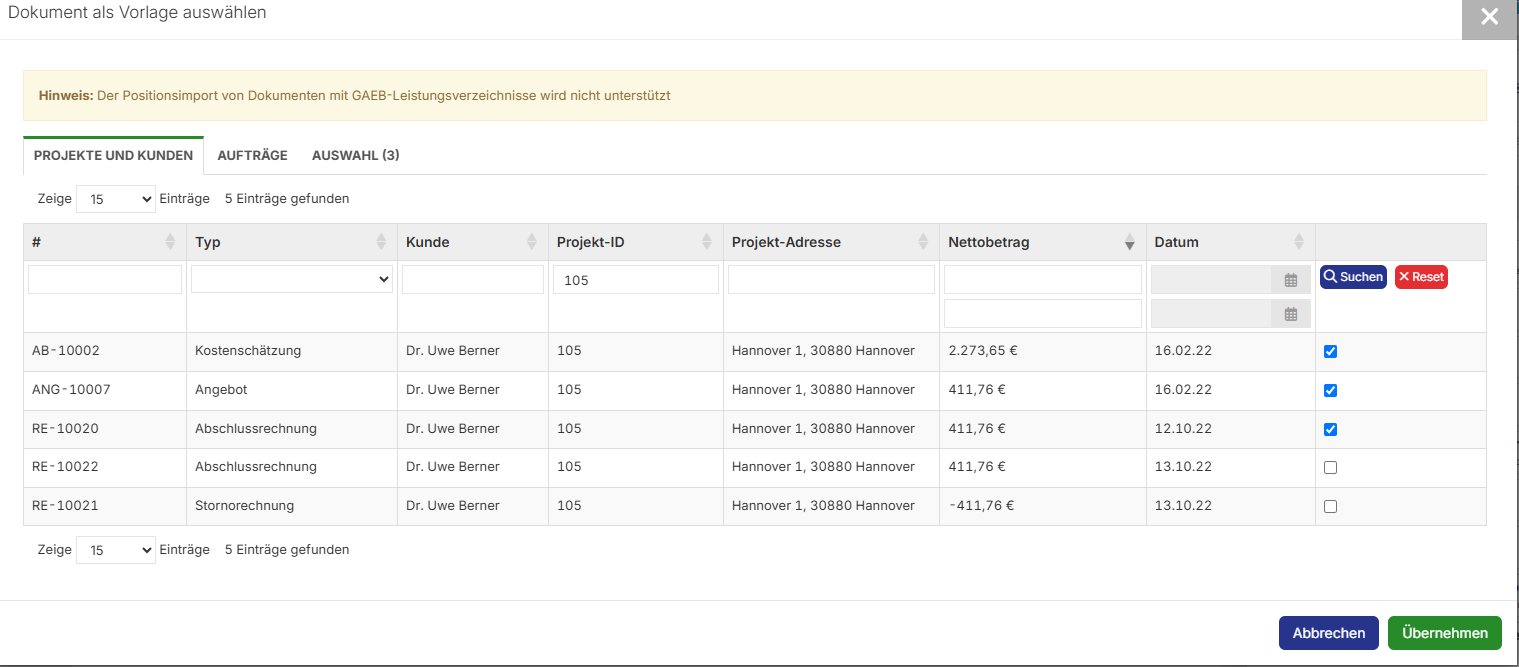The height and width of the screenshot is (667, 1519).
Task: Sort by Datum column arrows
Action: tap(1299, 242)
